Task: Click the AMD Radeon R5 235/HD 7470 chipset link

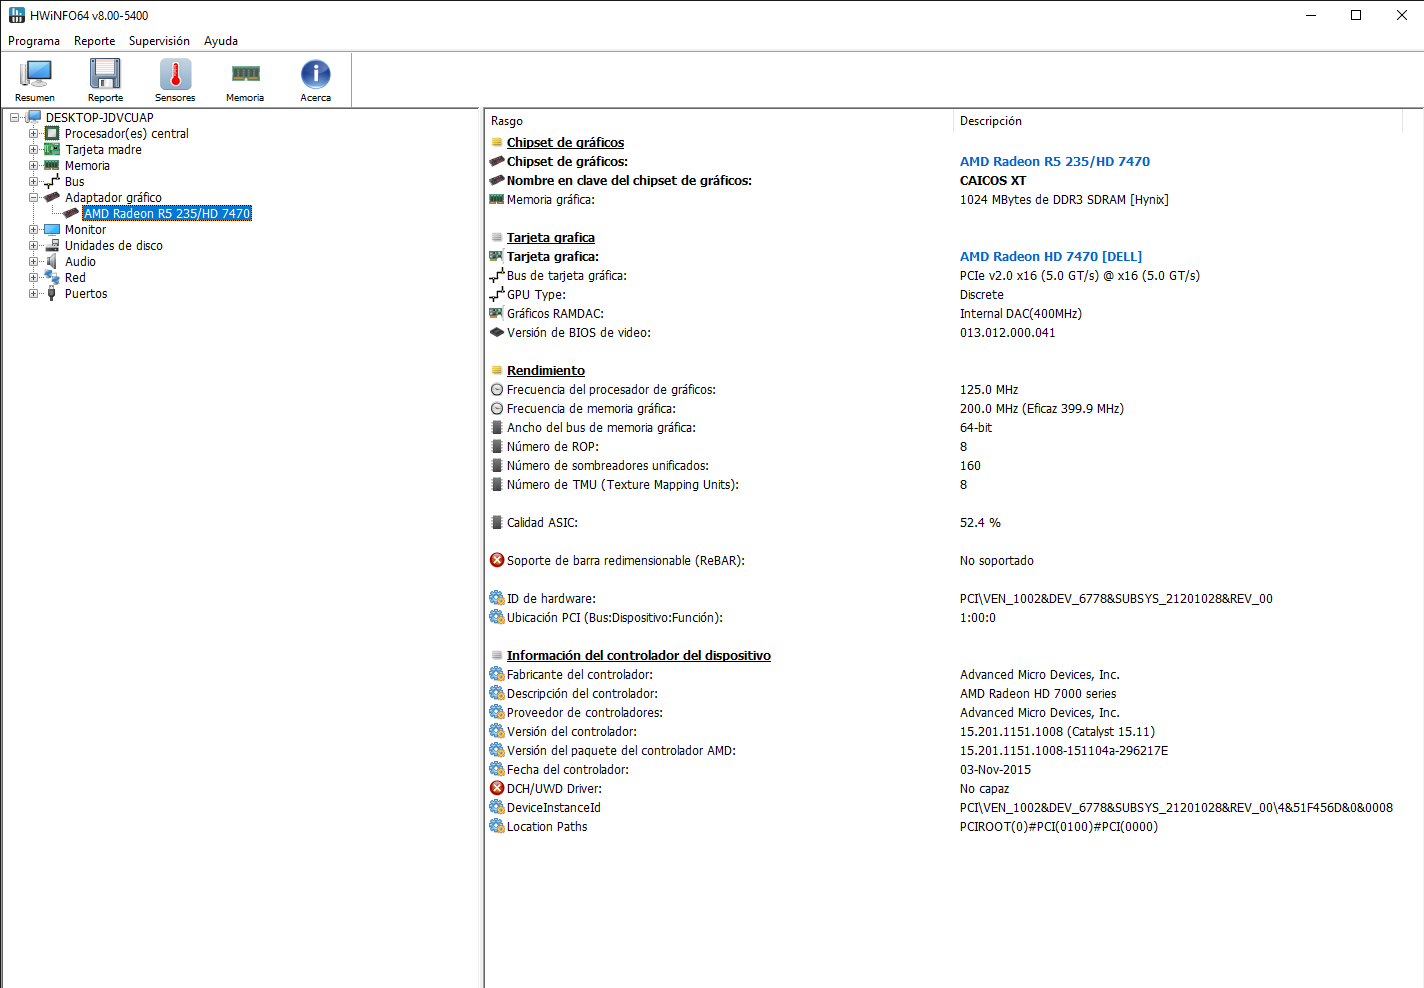Action: [1054, 162]
